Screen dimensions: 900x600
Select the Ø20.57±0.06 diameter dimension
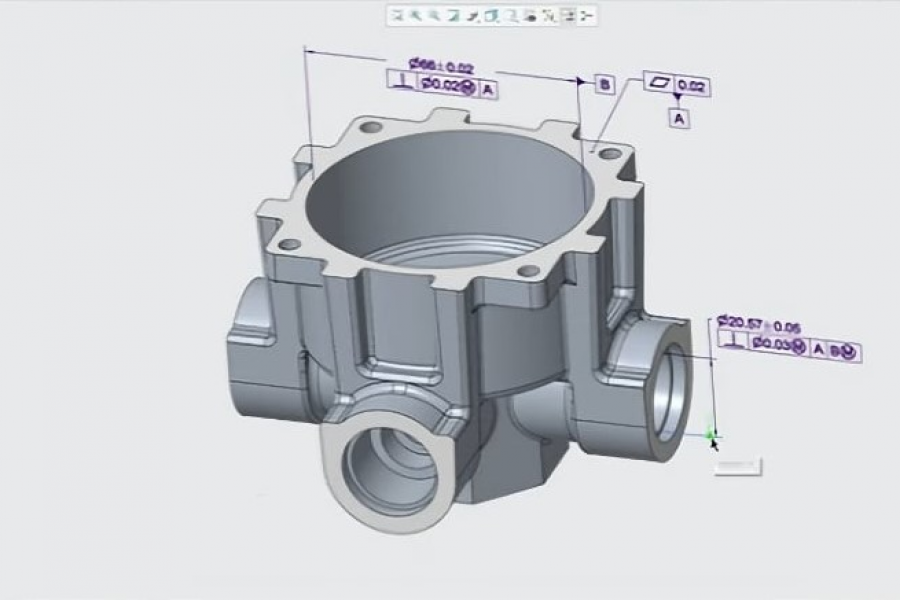759,324
